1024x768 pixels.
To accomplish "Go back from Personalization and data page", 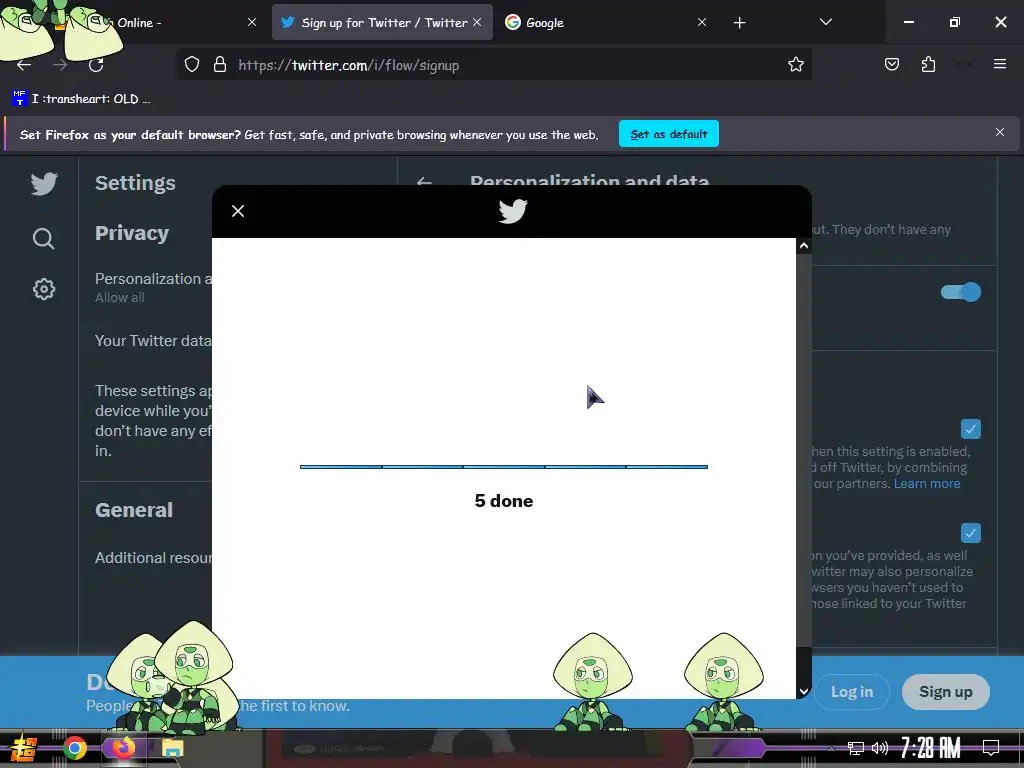I will pyautogui.click(x=424, y=182).
